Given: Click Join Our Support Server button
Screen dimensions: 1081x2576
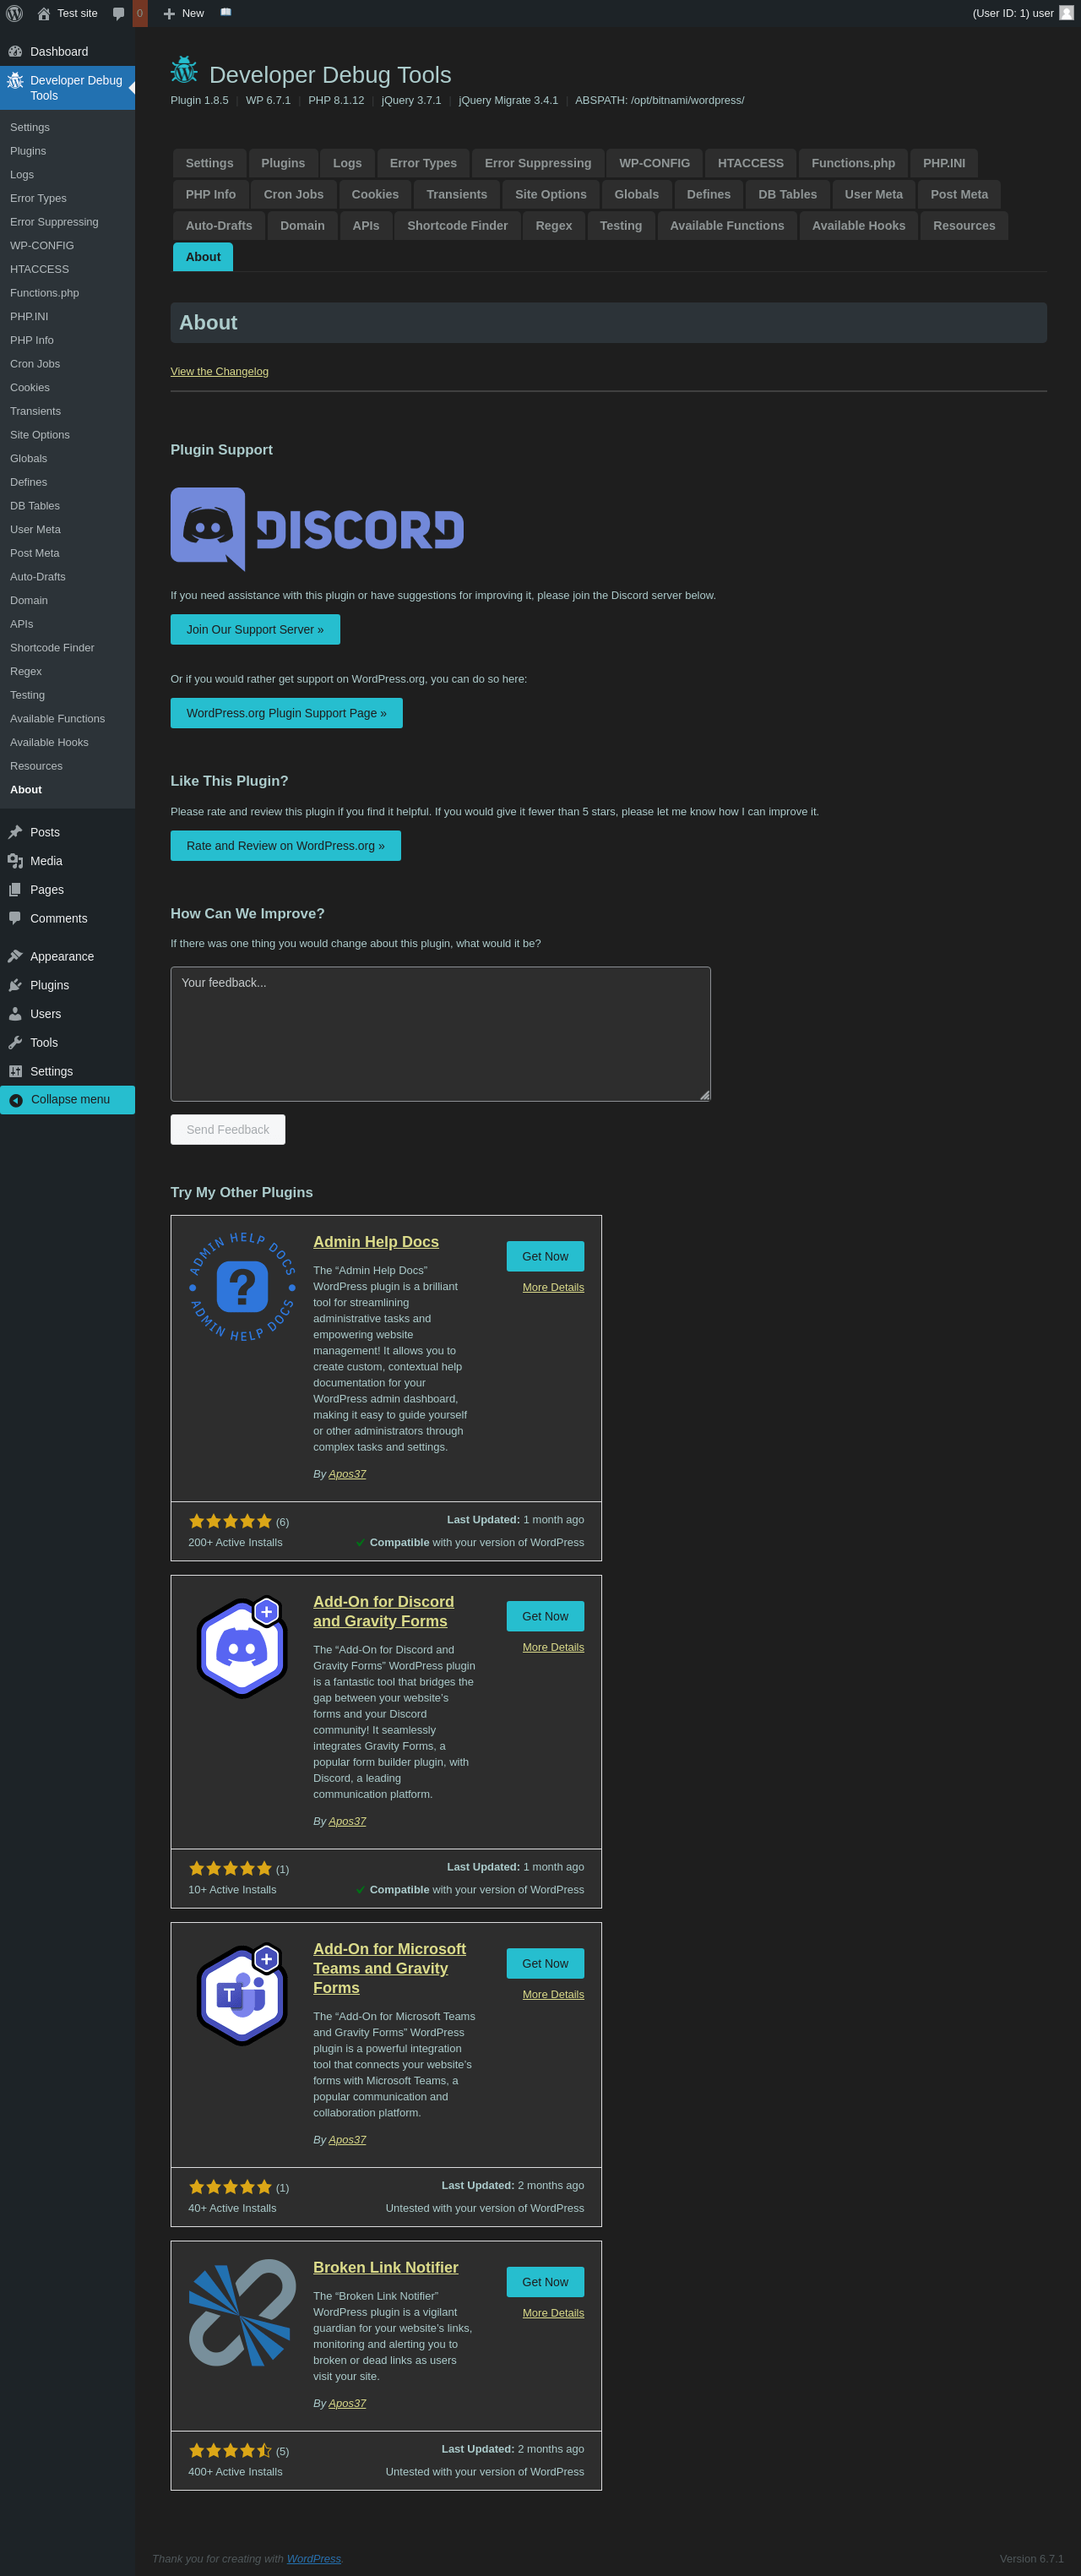Looking at the screenshot, I should coord(255,629).
